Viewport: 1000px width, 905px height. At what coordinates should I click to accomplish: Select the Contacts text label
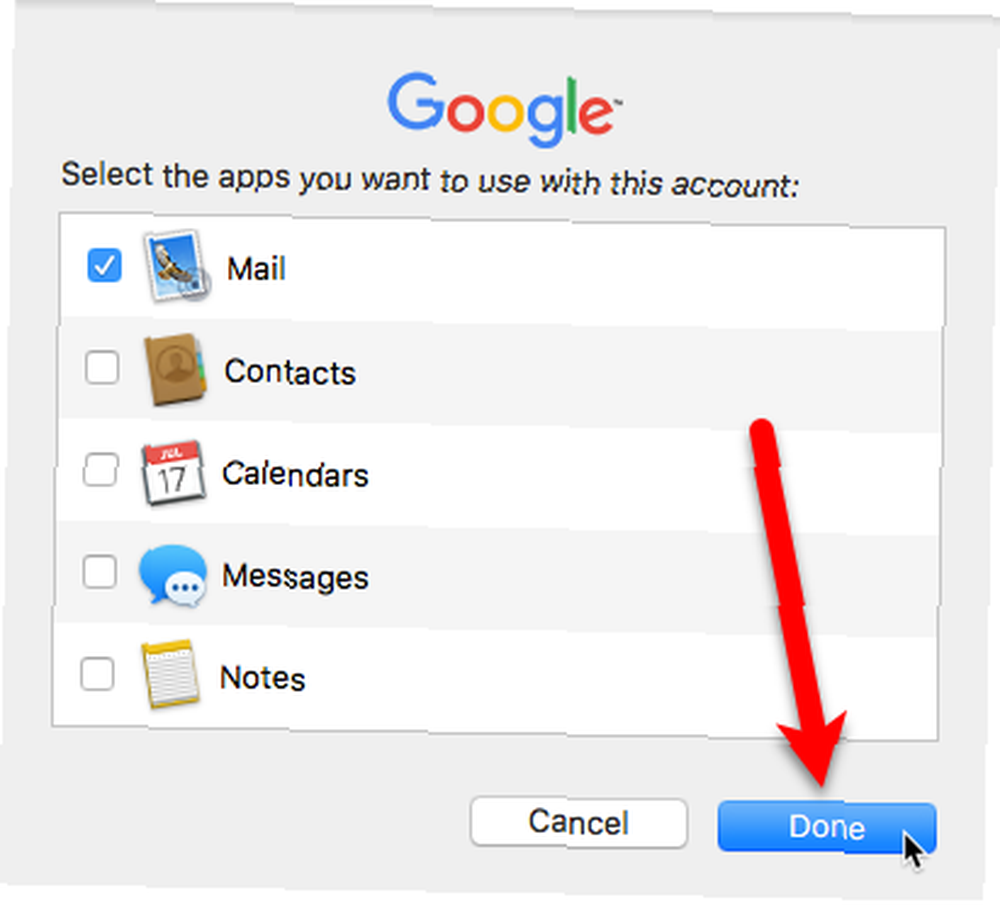(x=290, y=372)
